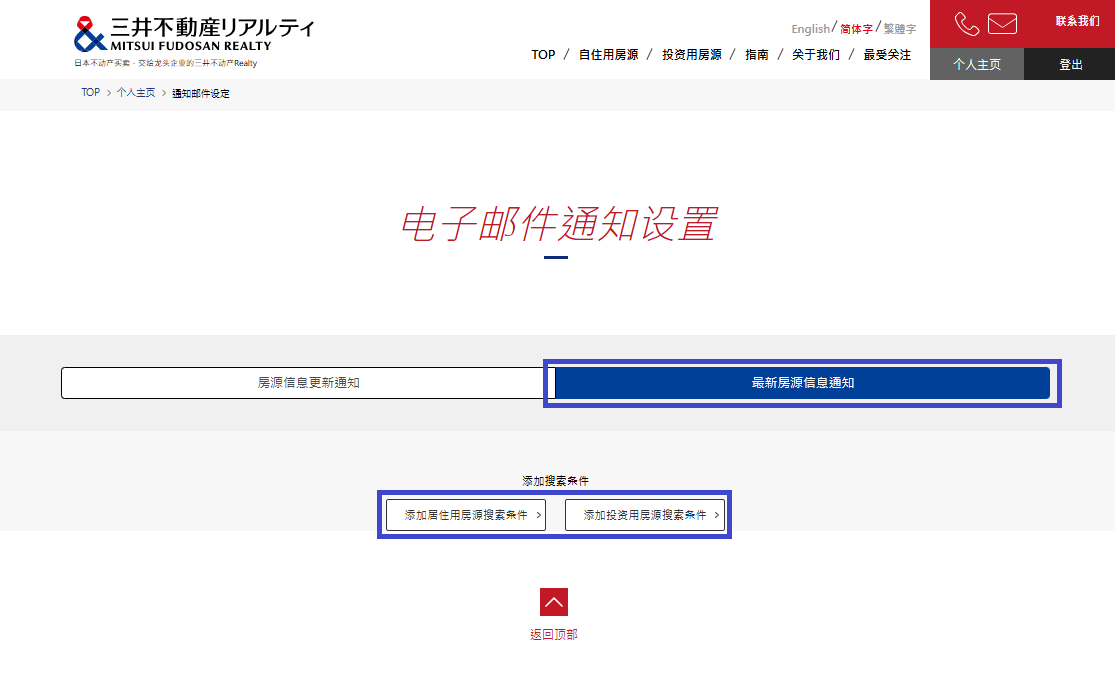Select 简体字 language option
Image resolution: width=1115 pixels, height=696 pixels.
(x=856, y=29)
